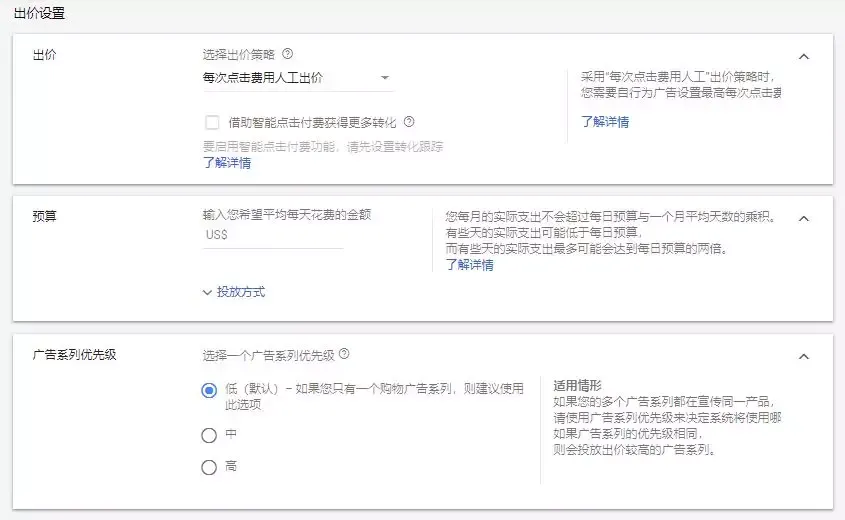Open help for 选择一个广告系列优先级
This screenshot has height=520, width=845.
[344, 354]
